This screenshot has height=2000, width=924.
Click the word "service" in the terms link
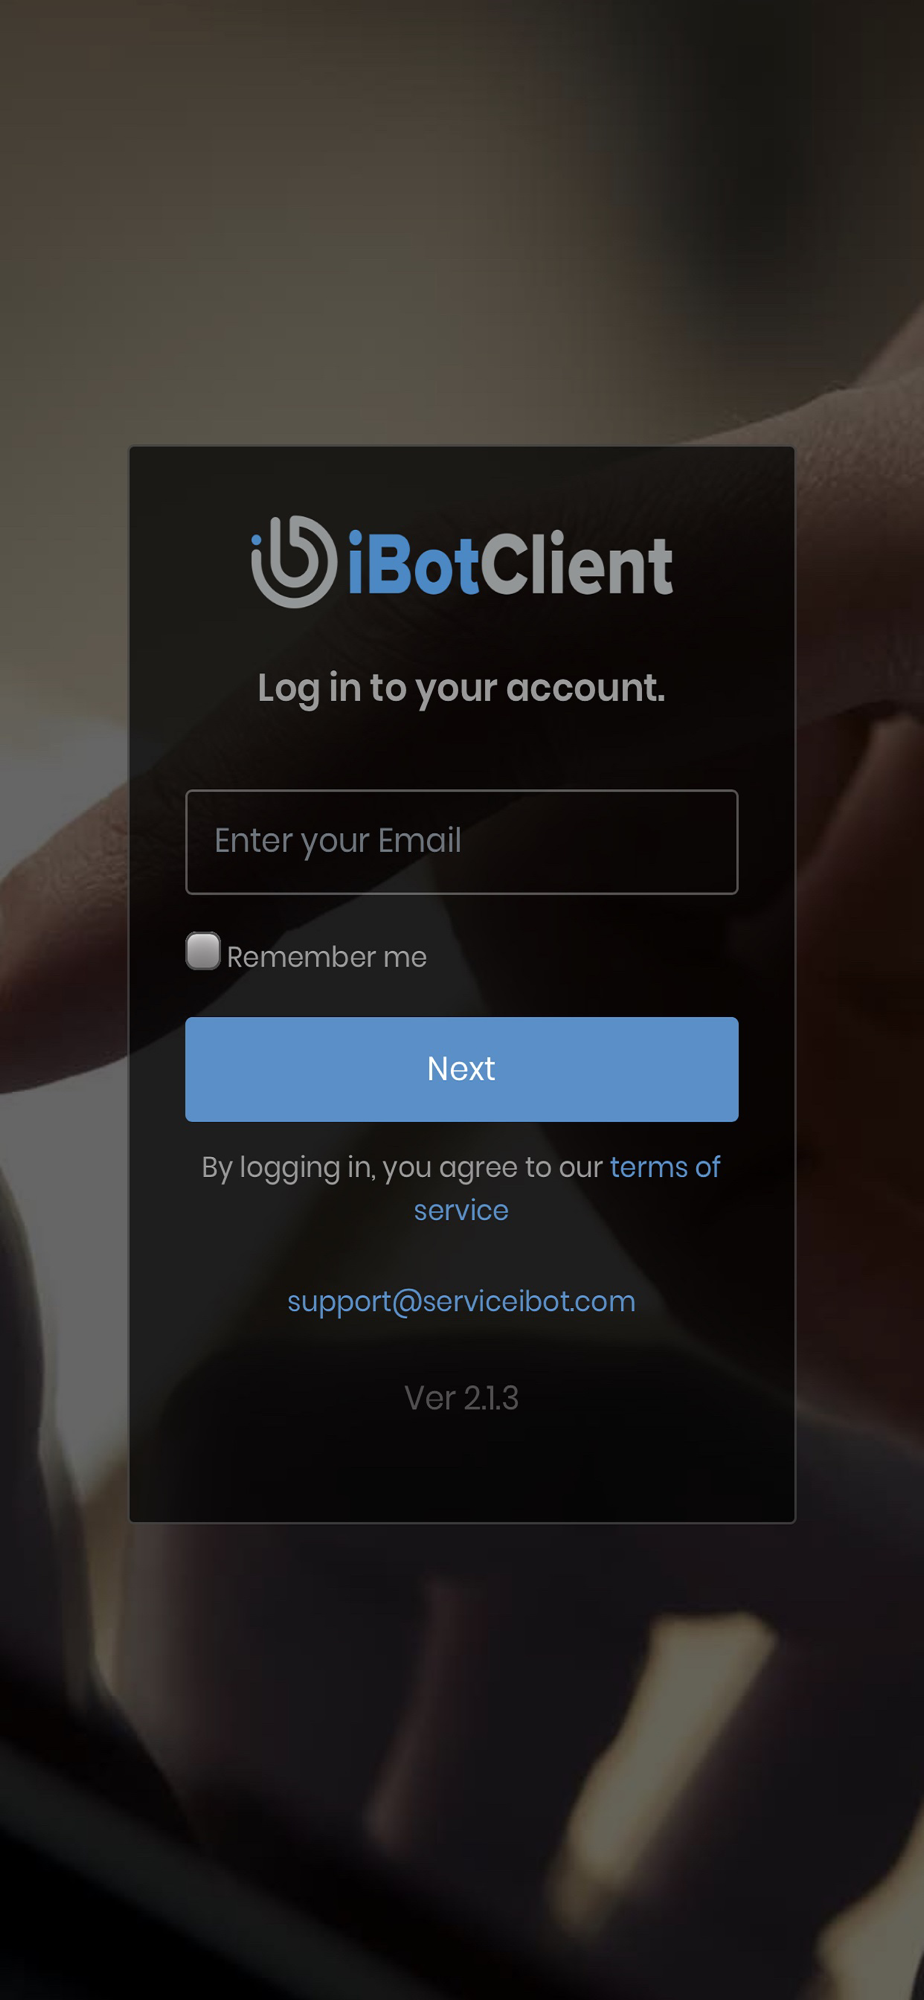[x=461, y=1210]
